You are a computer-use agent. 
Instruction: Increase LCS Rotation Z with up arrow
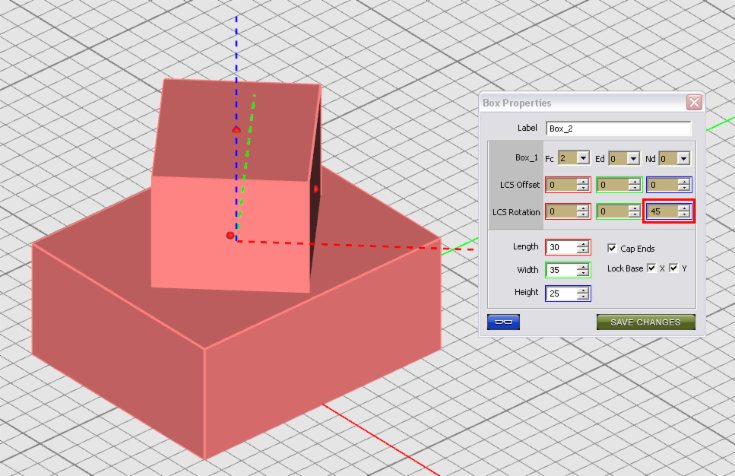click(x=683, y=208)
